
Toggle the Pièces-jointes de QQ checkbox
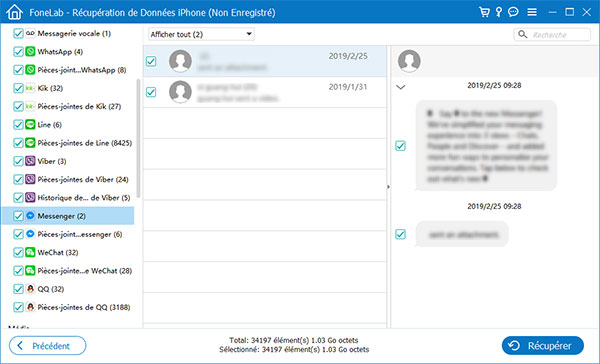click(18, 307)
